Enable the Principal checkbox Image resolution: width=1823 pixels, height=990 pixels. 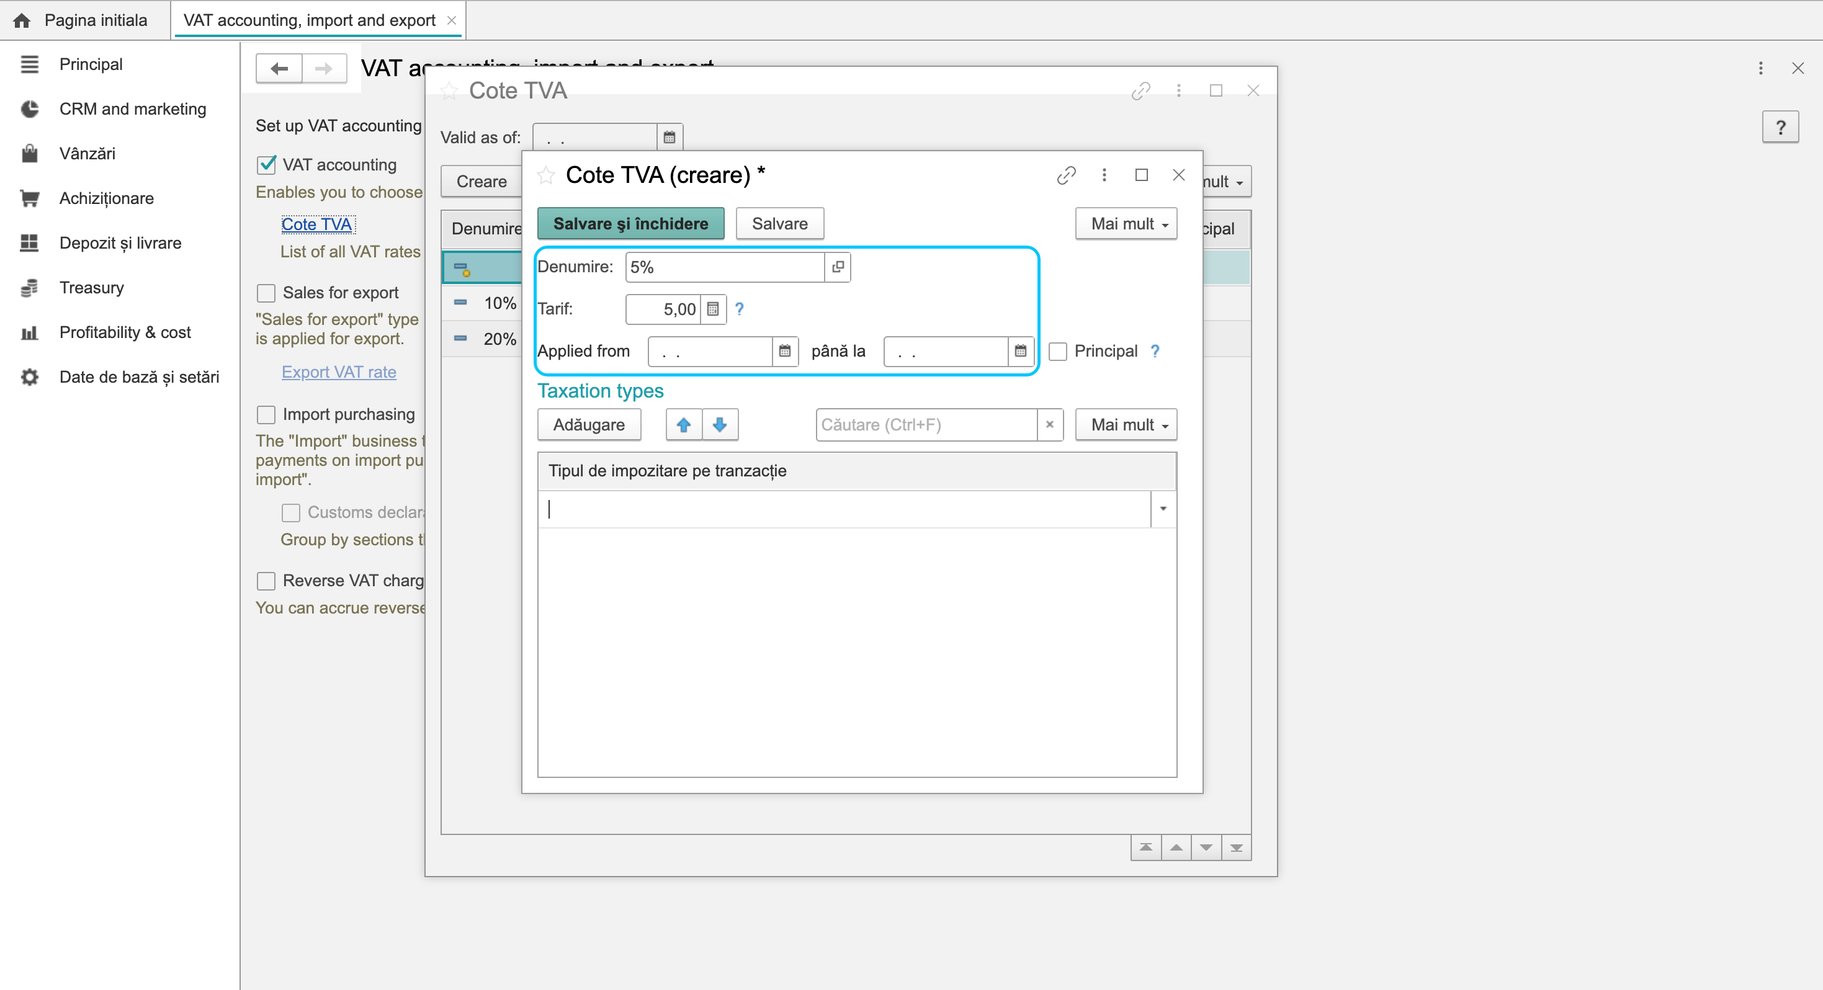pyautogui.click(x=1058, y=351)
